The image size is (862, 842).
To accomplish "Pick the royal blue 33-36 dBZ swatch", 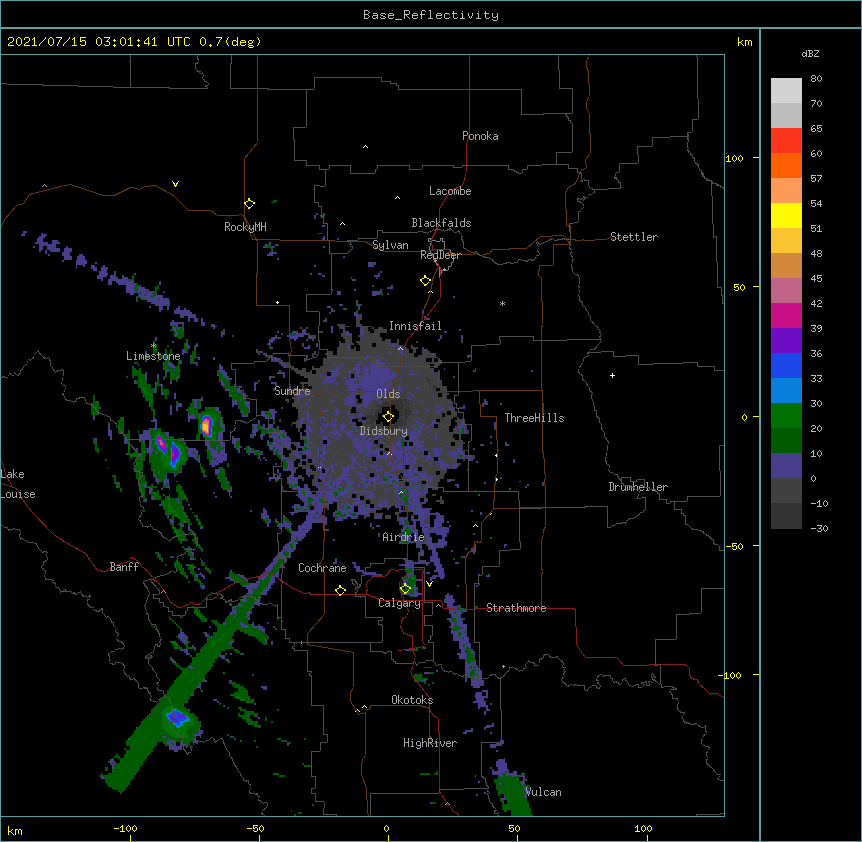I will (786, 365).
